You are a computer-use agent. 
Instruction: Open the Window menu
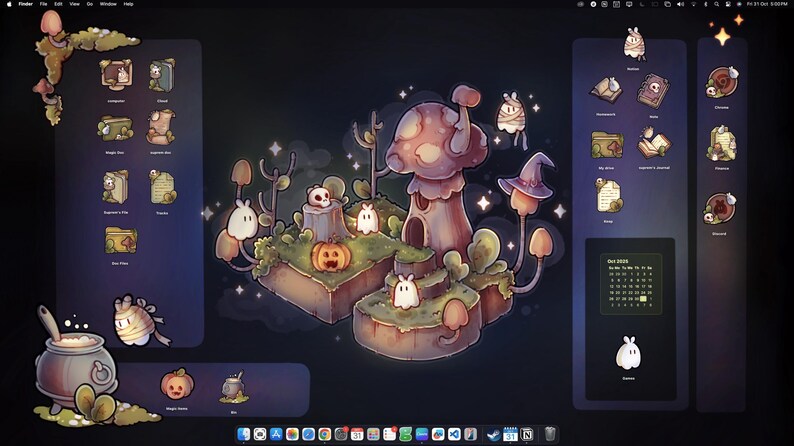(108, 4)
